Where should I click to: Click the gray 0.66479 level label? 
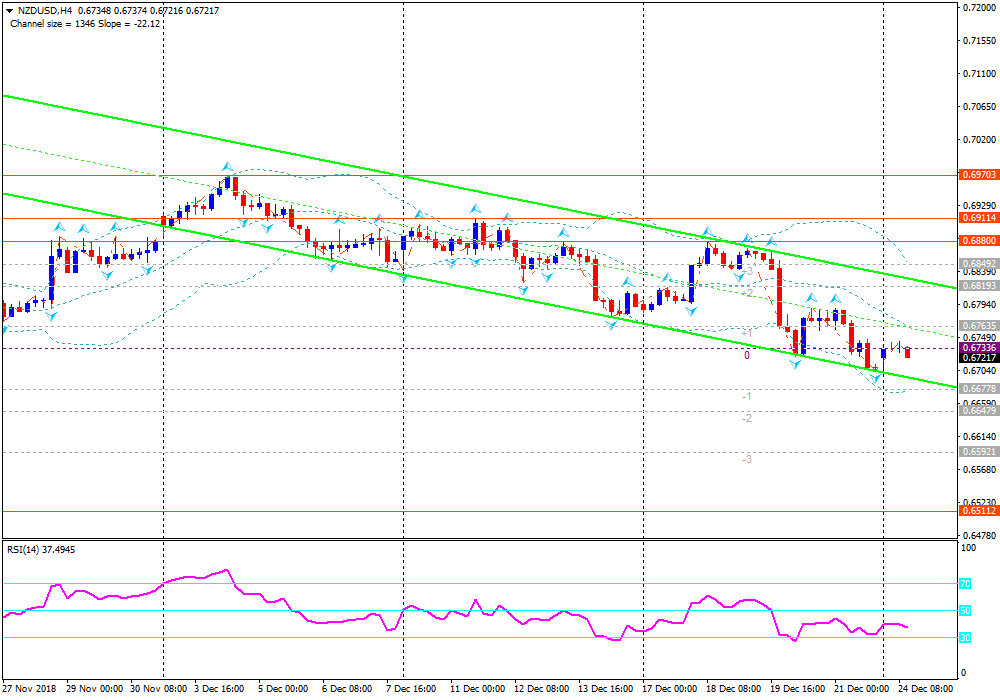(x=978, y=411)
